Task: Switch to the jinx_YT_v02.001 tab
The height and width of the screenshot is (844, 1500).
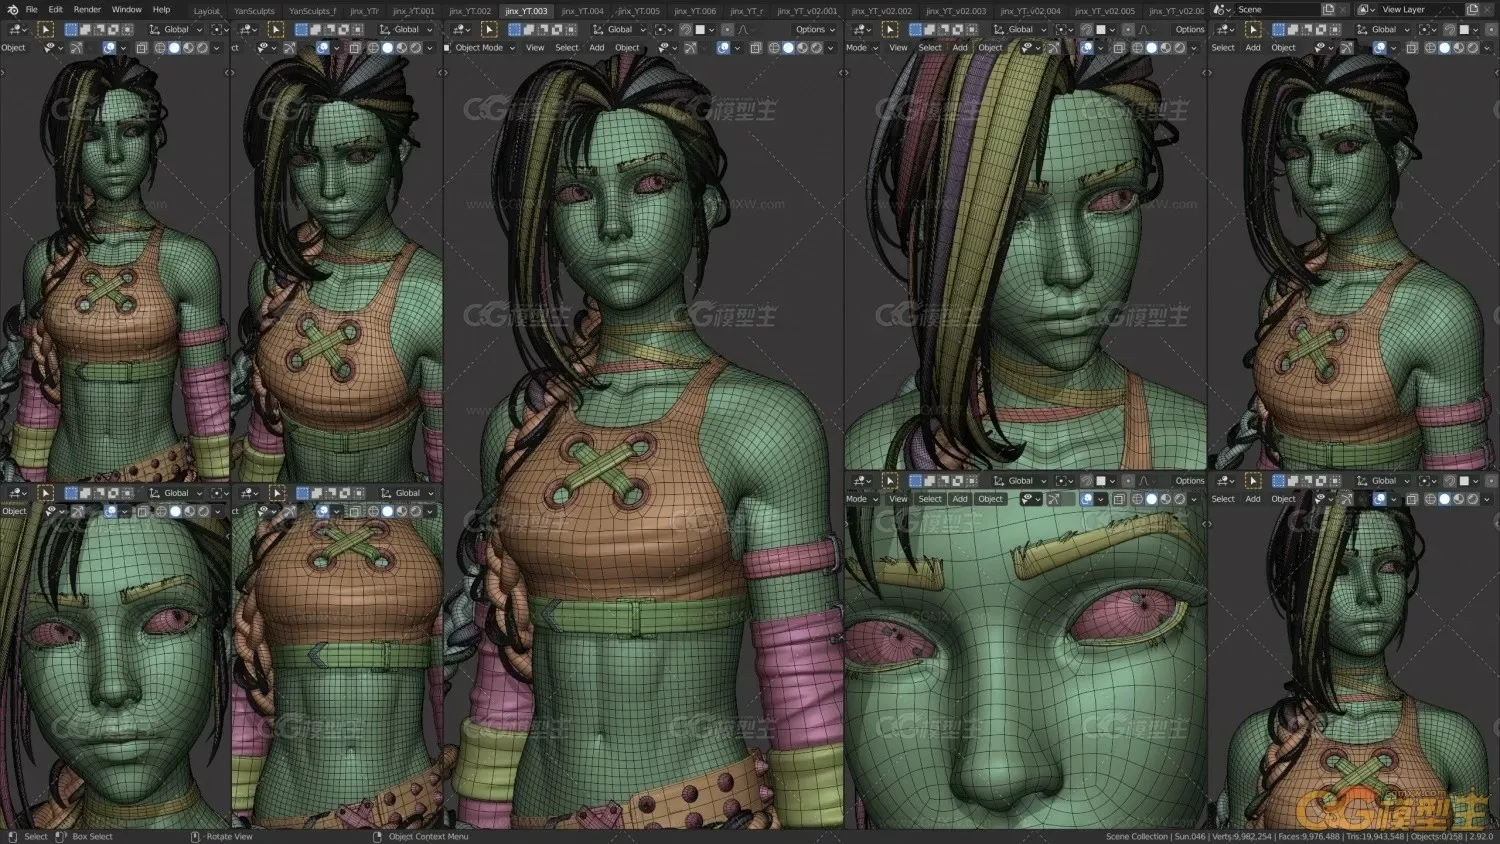Action: pyautogui.click(x=807, y=11)
